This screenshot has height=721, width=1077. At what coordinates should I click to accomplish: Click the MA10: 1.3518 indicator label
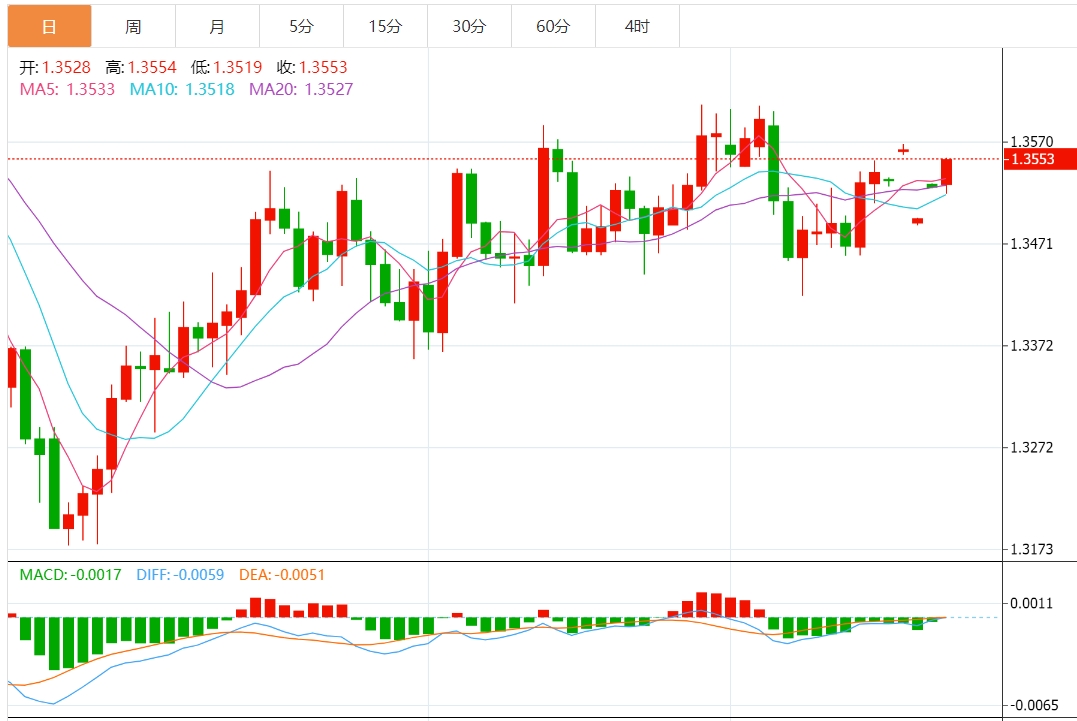click(x=182, y=89)
